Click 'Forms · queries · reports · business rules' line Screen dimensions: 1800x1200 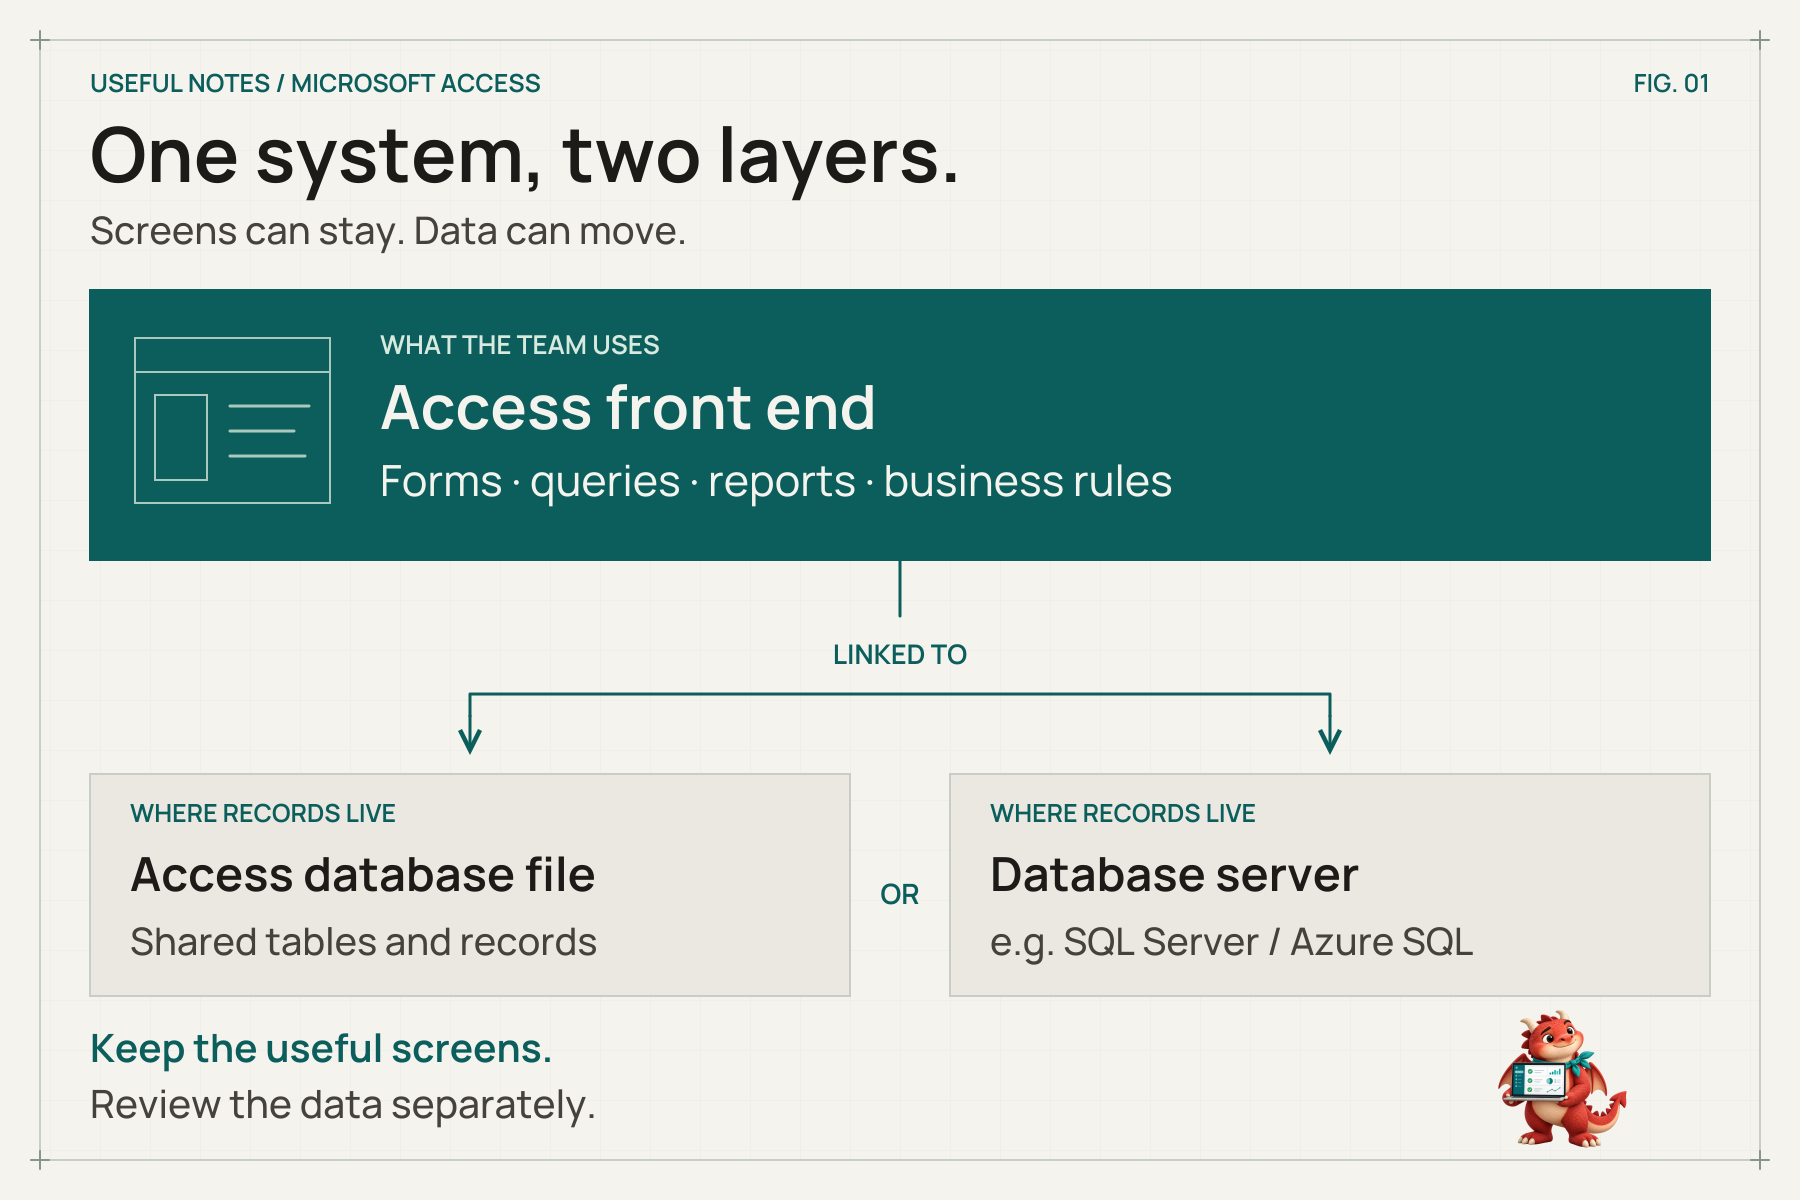776,482
